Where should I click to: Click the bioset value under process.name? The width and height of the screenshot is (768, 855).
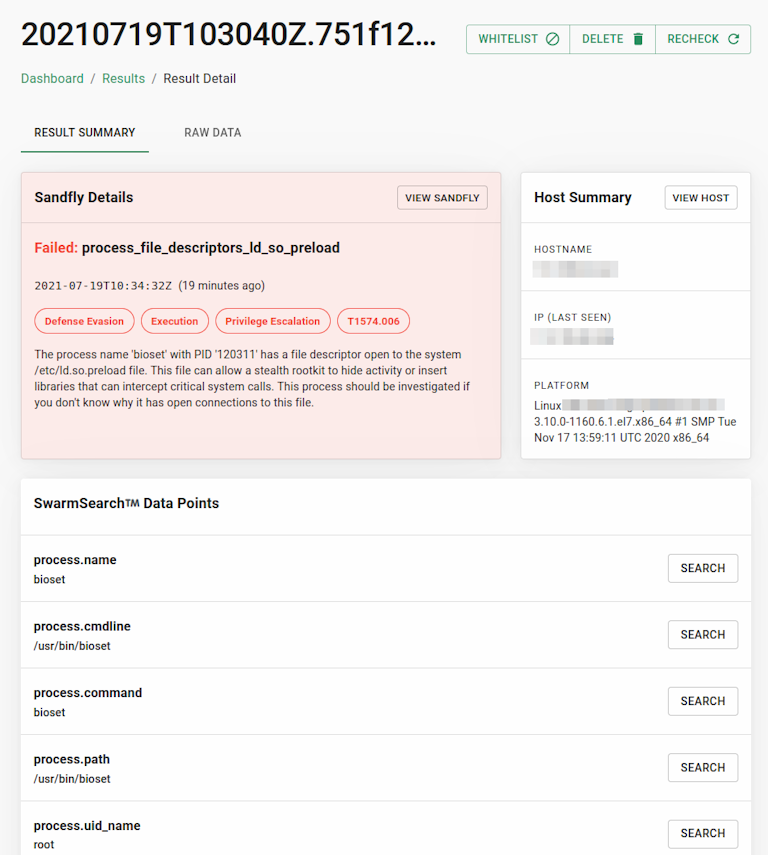[x=50, y=580]
